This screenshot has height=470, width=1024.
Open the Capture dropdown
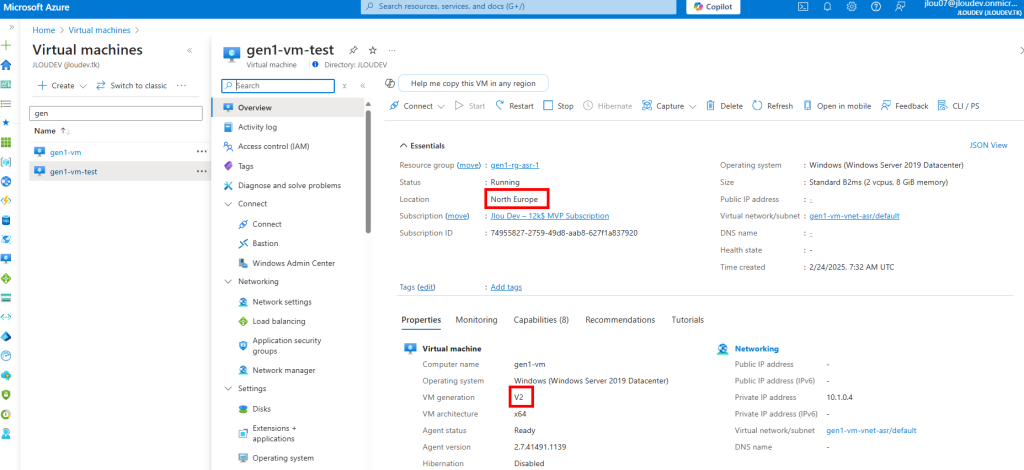click(669, 106)
